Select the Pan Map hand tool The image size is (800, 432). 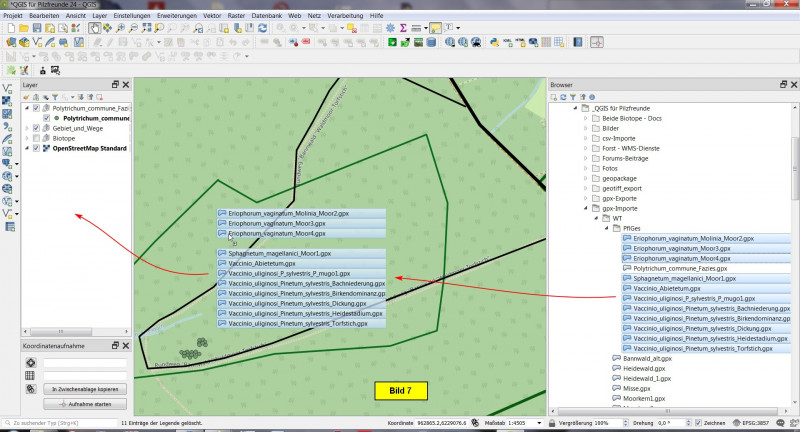pyautogui.click(x=93, y=28)
